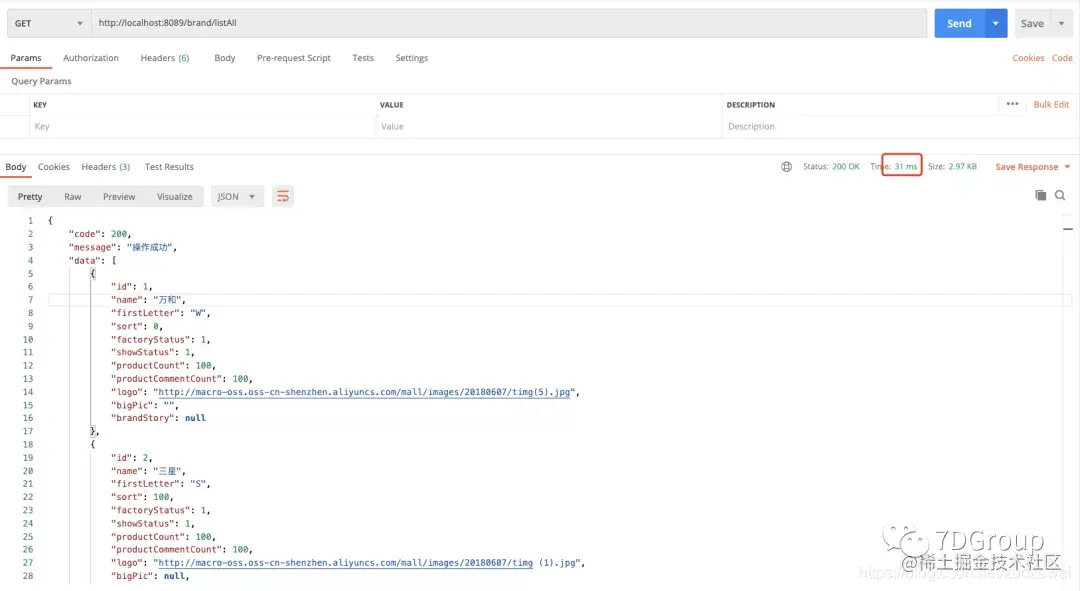Open the Authorization tab
Screen dimensions: 1080x591
coord(91,58)
